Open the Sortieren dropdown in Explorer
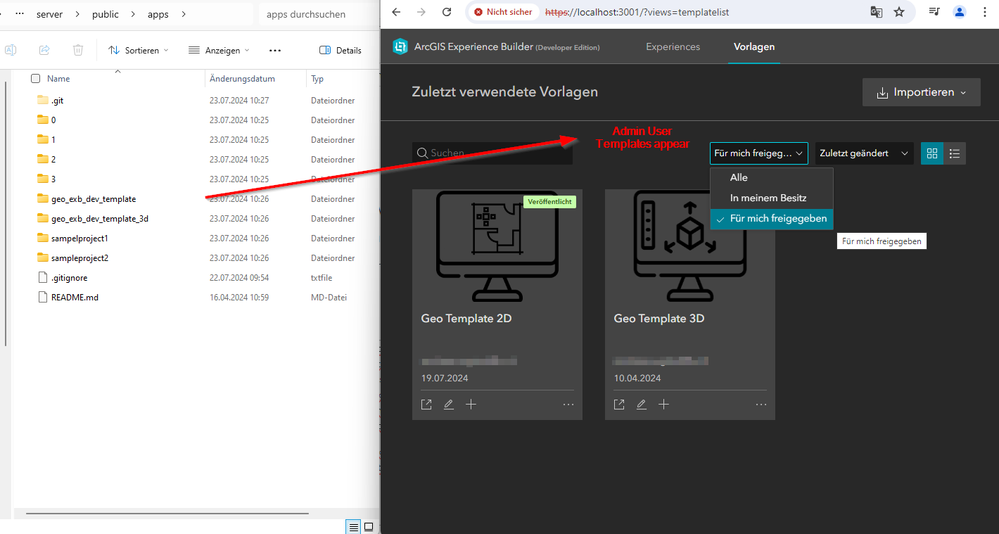Viewport: 999px width, 534px height. 138,50
